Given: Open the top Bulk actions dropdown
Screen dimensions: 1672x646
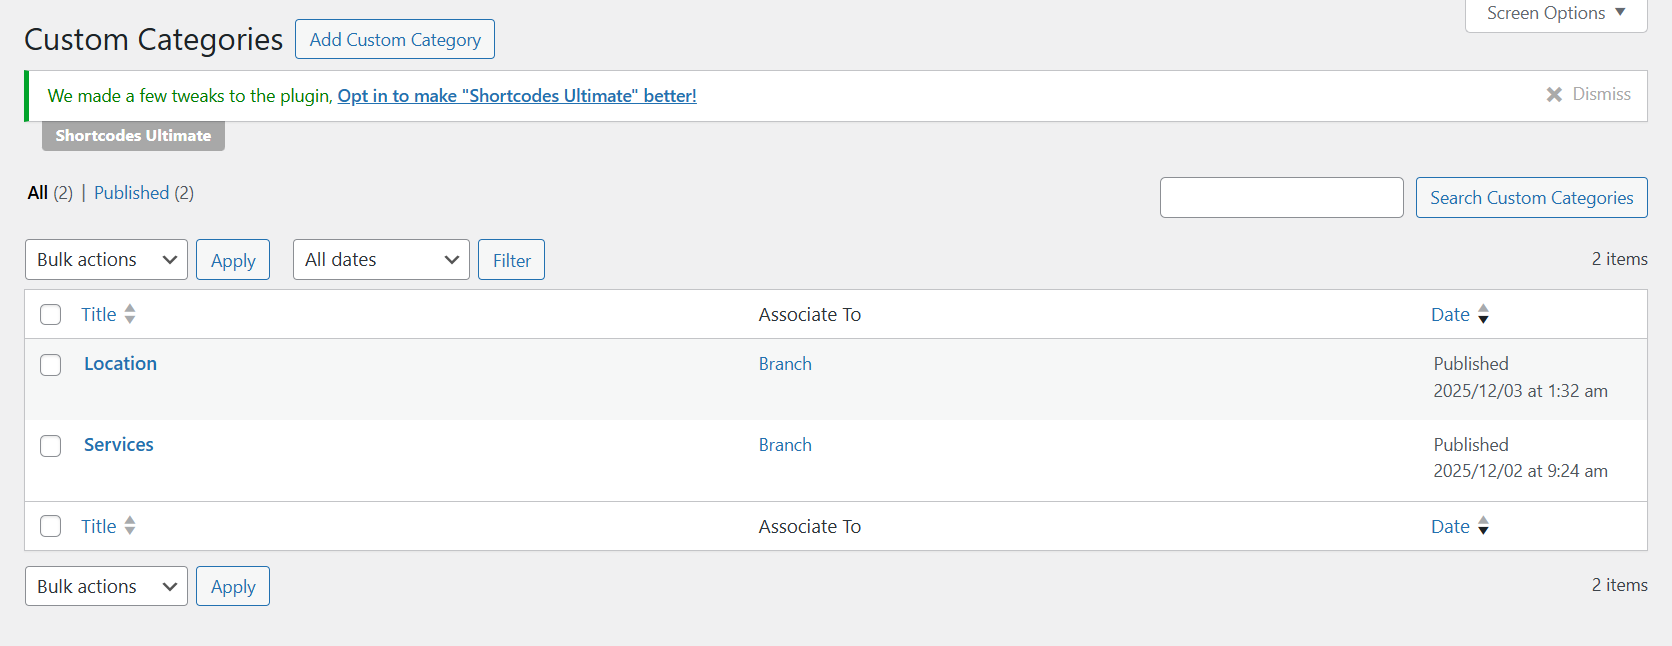Looking at the screenshot, I should [106, 260].
